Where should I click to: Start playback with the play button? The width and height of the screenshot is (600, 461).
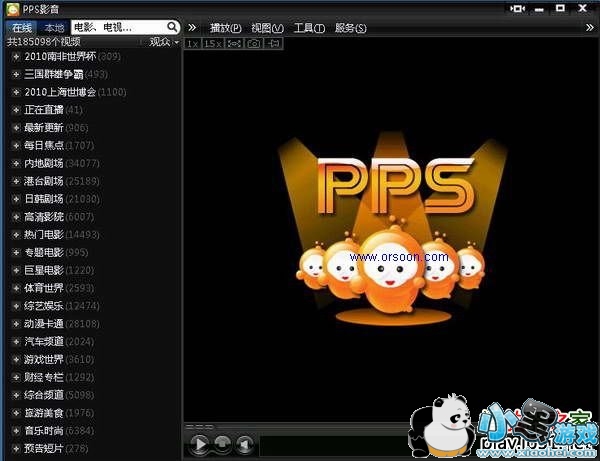(199, 444)
